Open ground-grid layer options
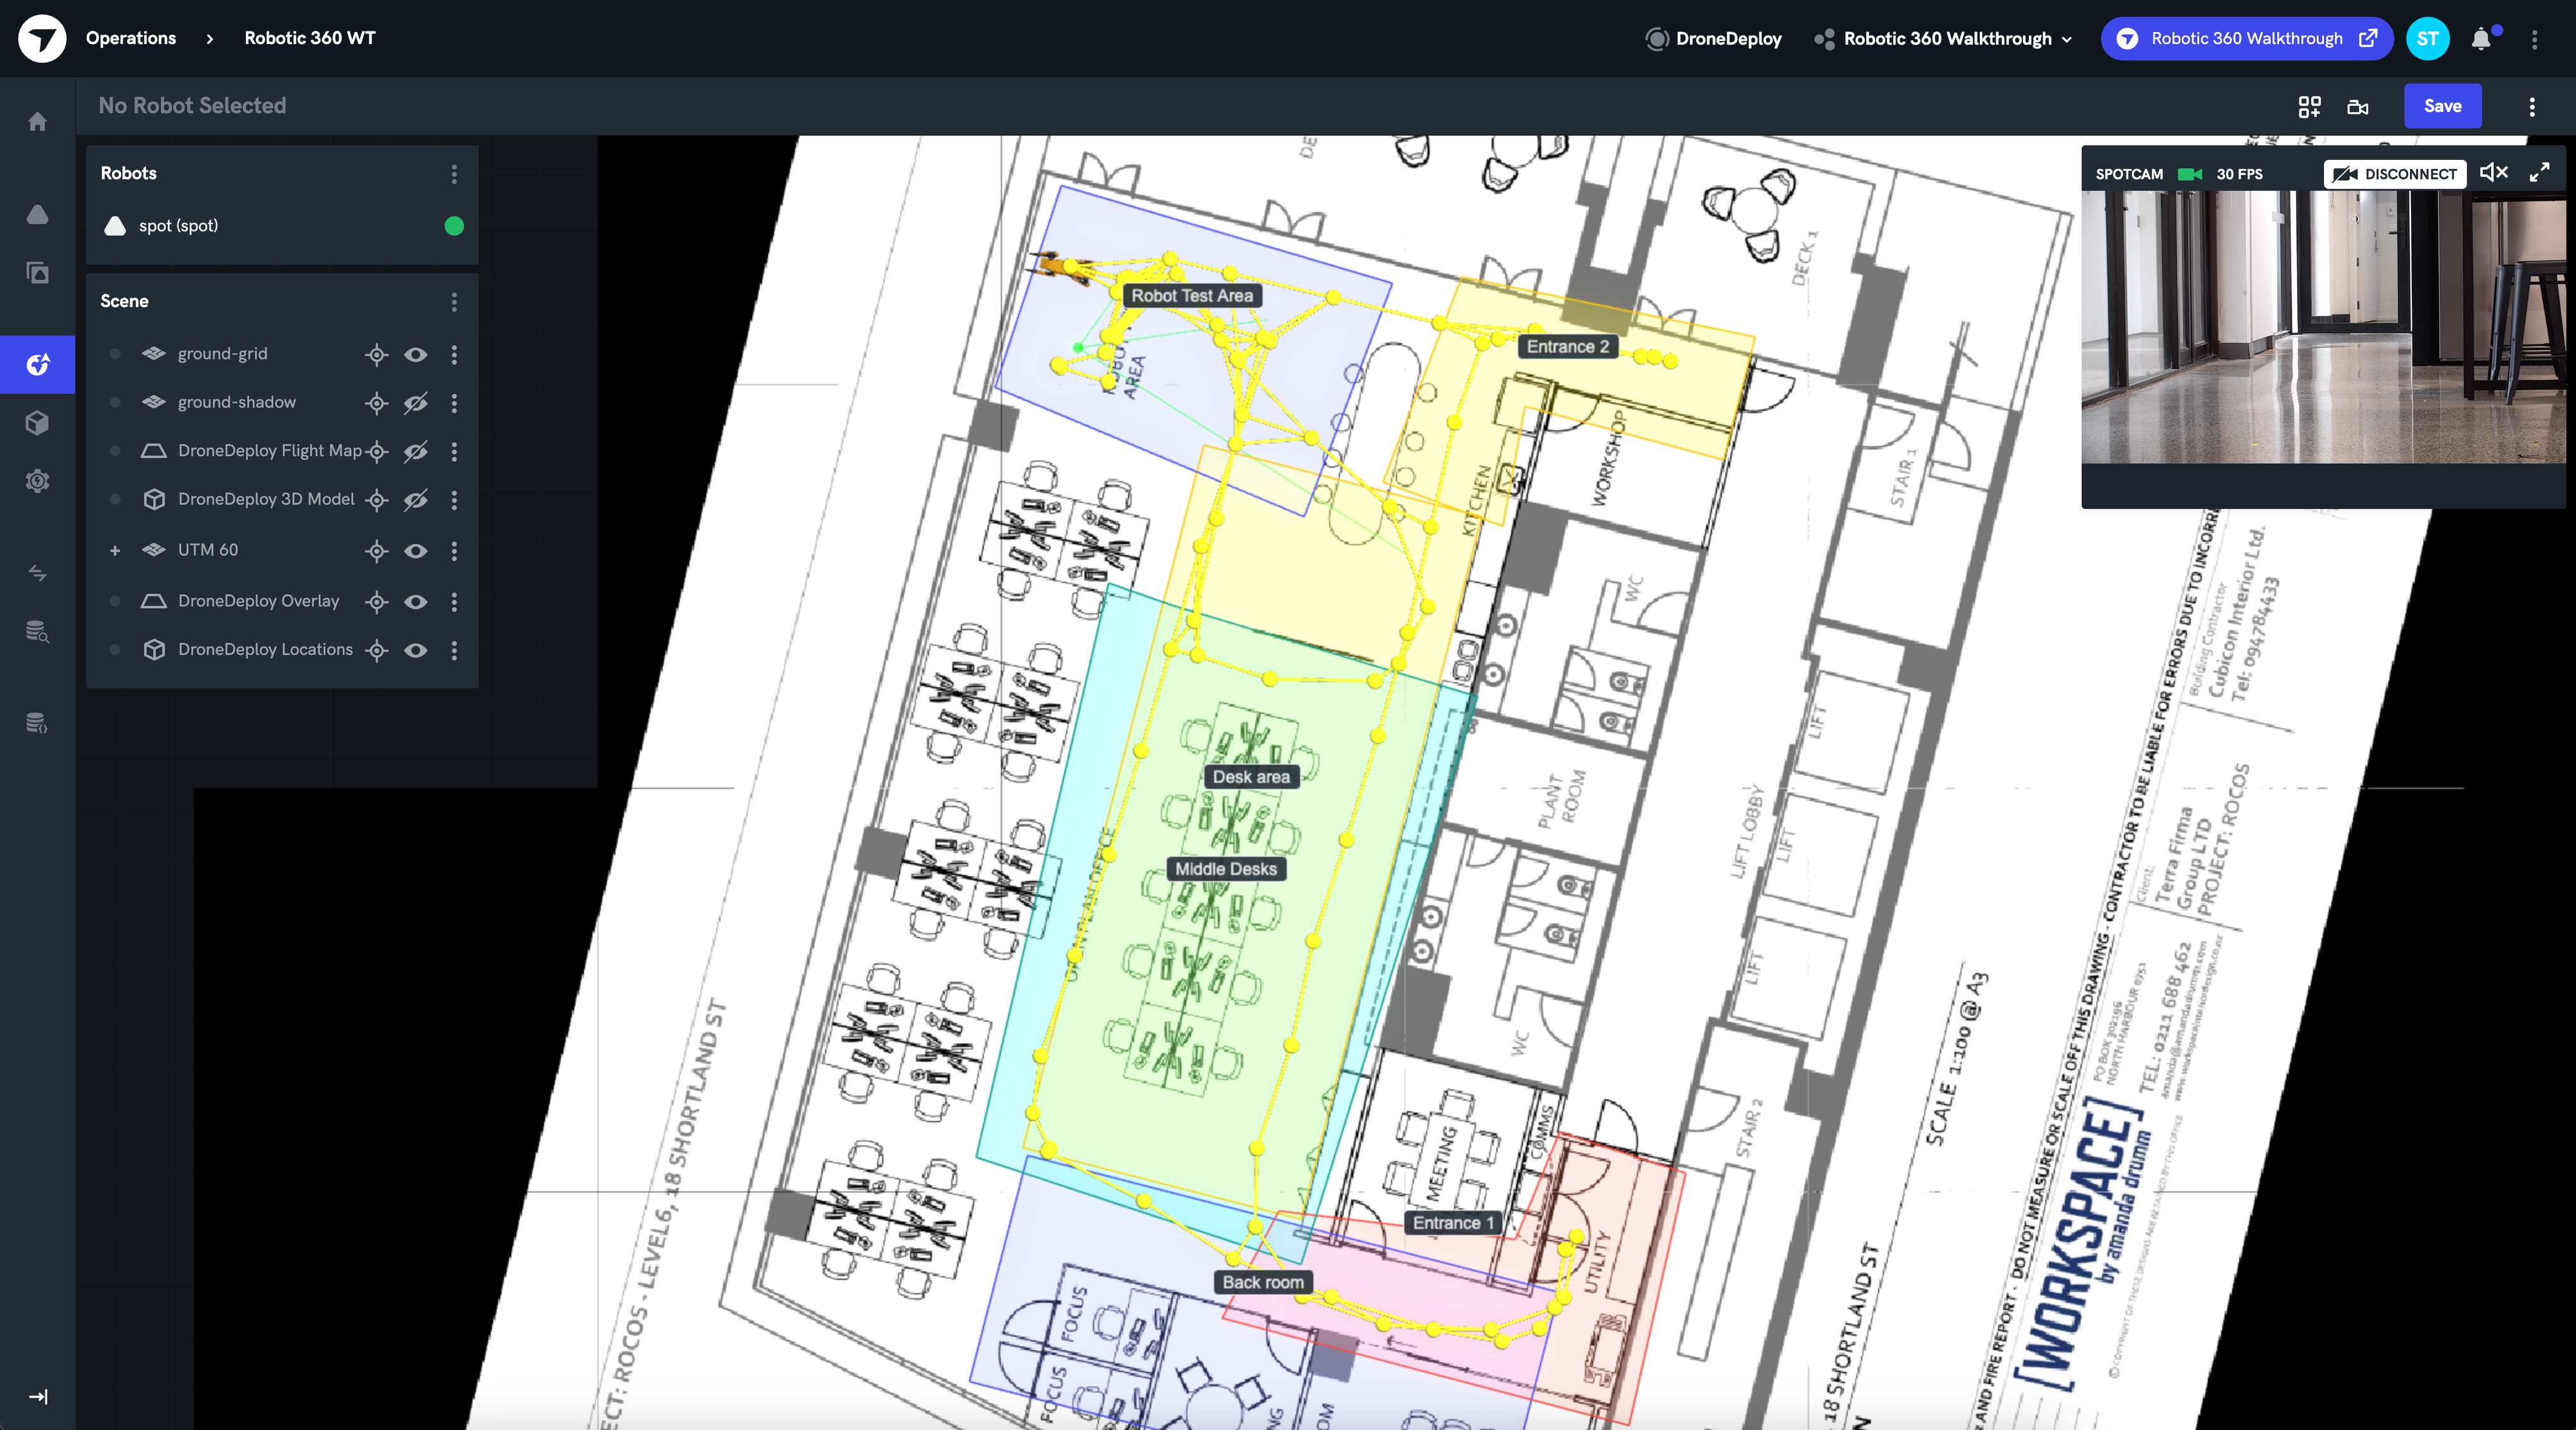This screenshot has height=1430, width=2576. point(454,354)
